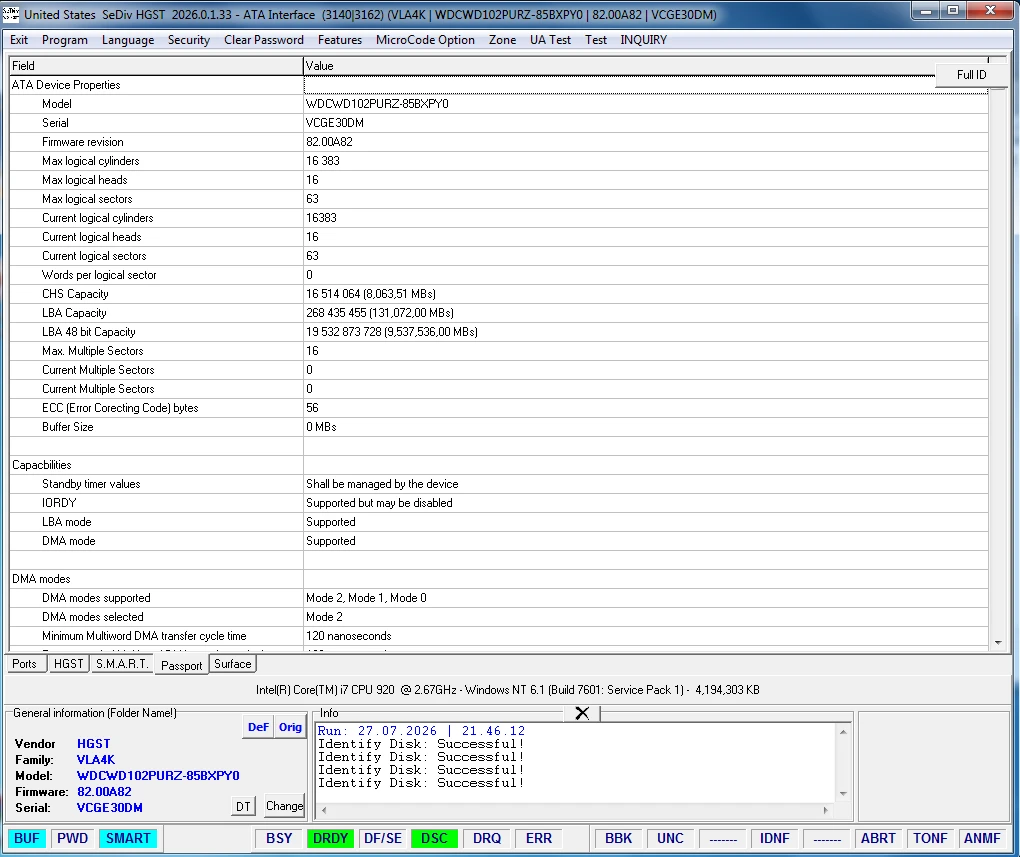Click the DRQ status flag

(487, 838)
